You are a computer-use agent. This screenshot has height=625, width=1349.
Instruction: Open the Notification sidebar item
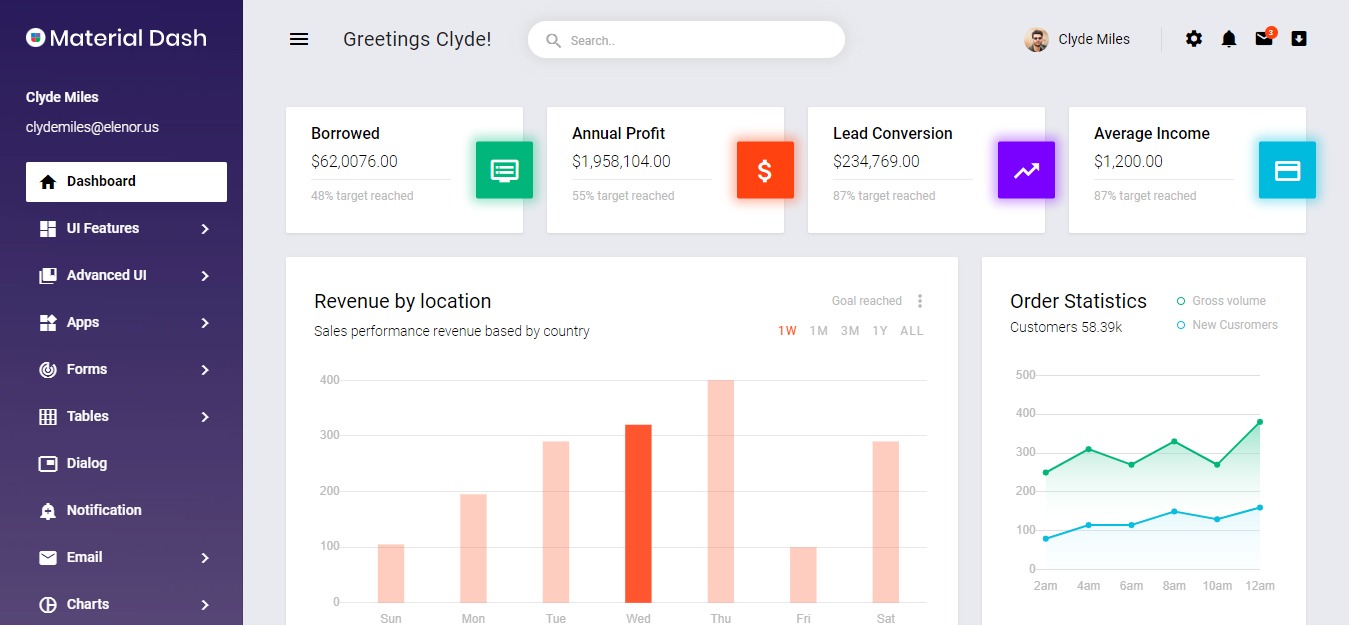104,510
